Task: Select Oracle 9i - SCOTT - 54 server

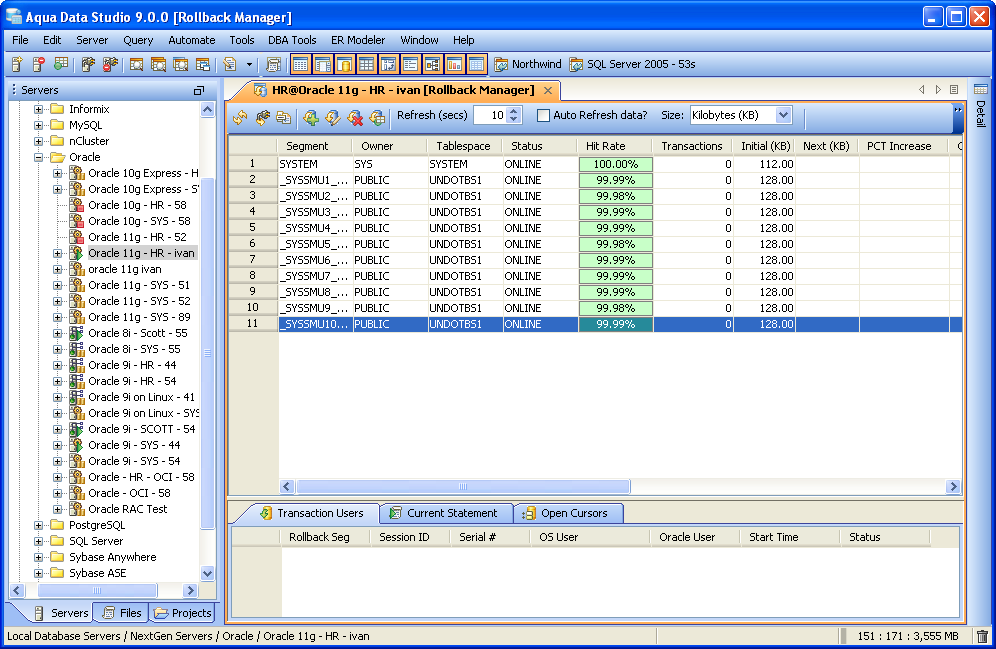Action: point(142,429)
